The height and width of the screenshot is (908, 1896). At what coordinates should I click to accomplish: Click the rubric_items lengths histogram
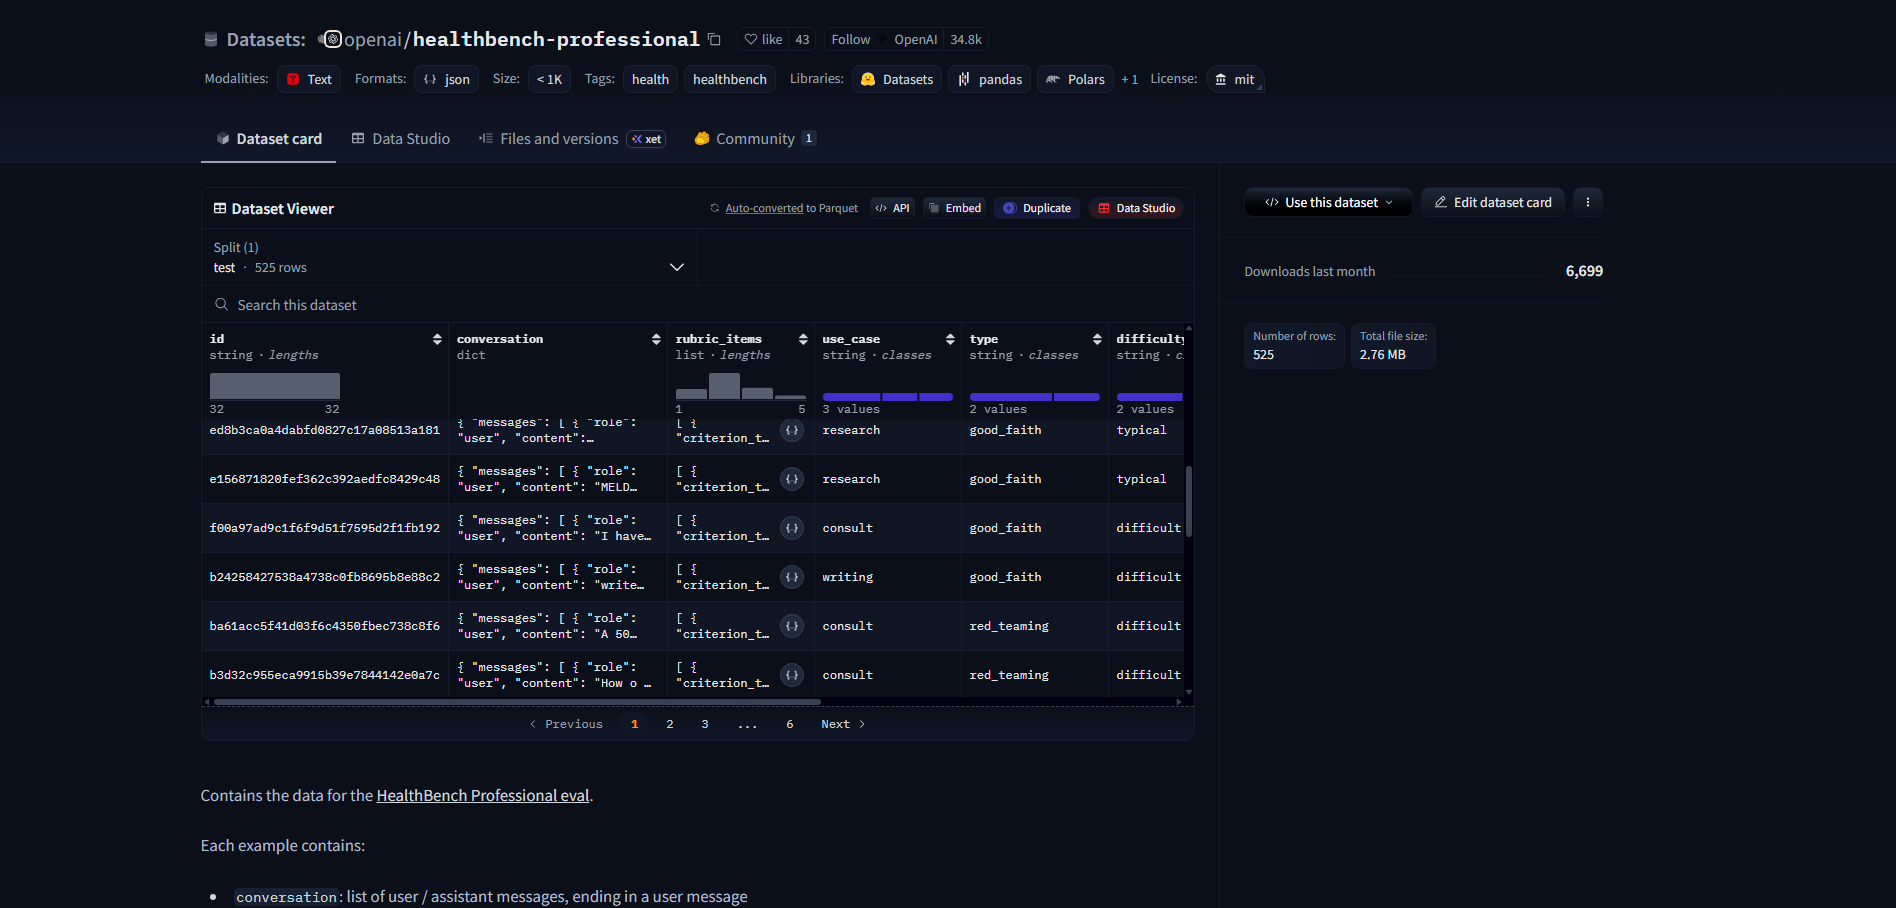pos(741,386)
